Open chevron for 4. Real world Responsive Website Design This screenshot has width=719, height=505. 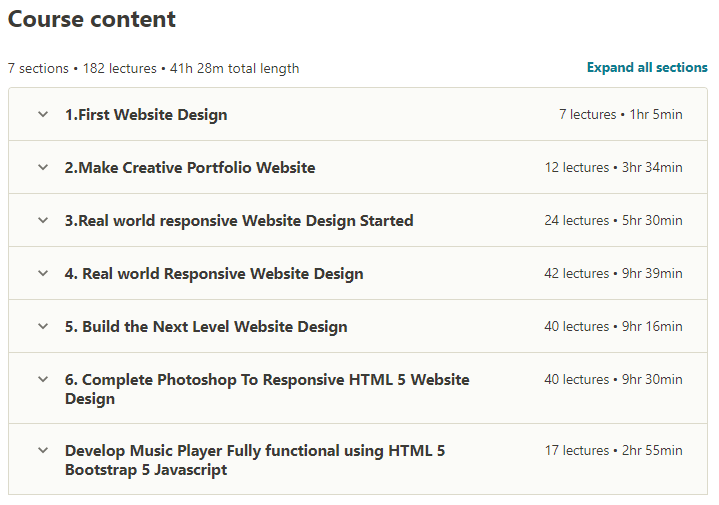(43, 273)
